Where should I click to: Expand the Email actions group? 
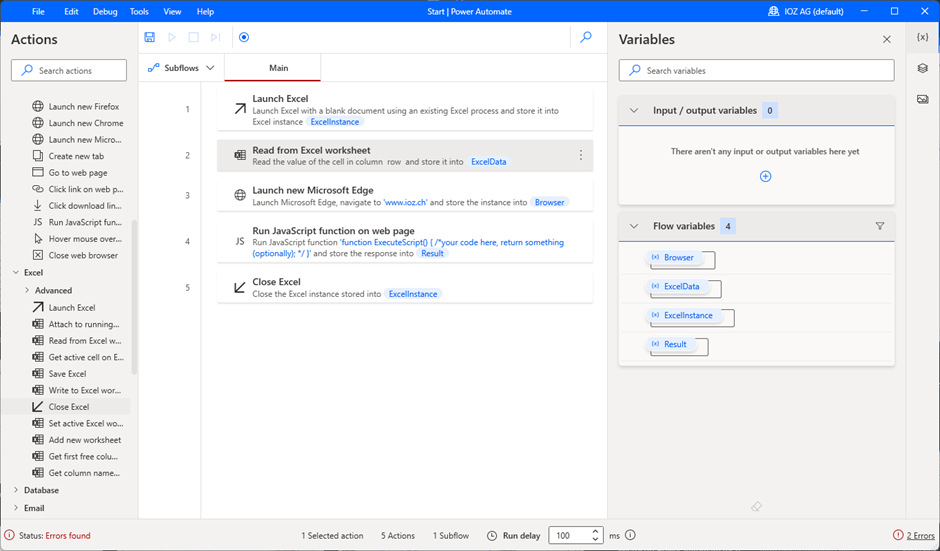(x=16, y=508)
